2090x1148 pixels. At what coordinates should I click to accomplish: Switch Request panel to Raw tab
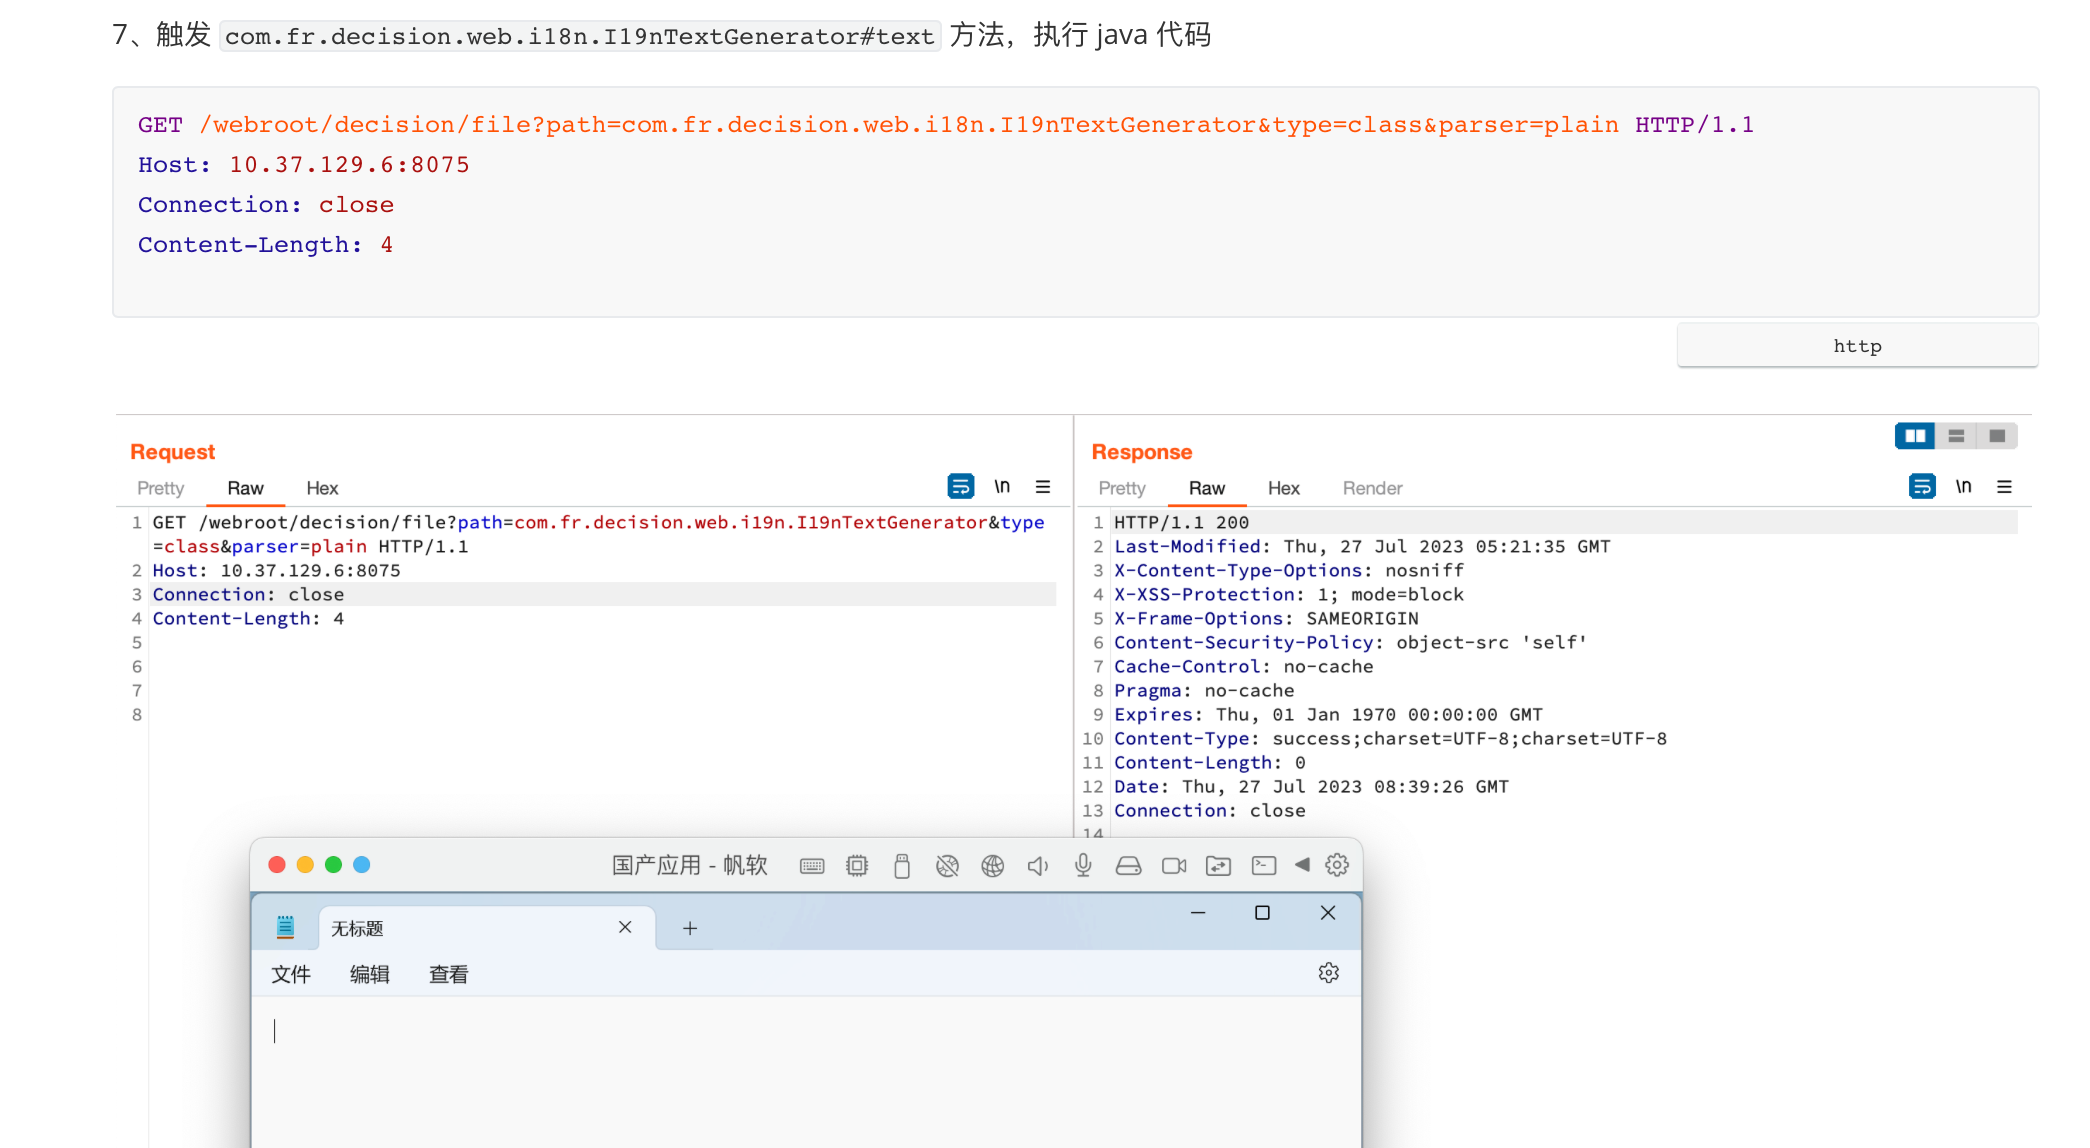pos(245,488)
